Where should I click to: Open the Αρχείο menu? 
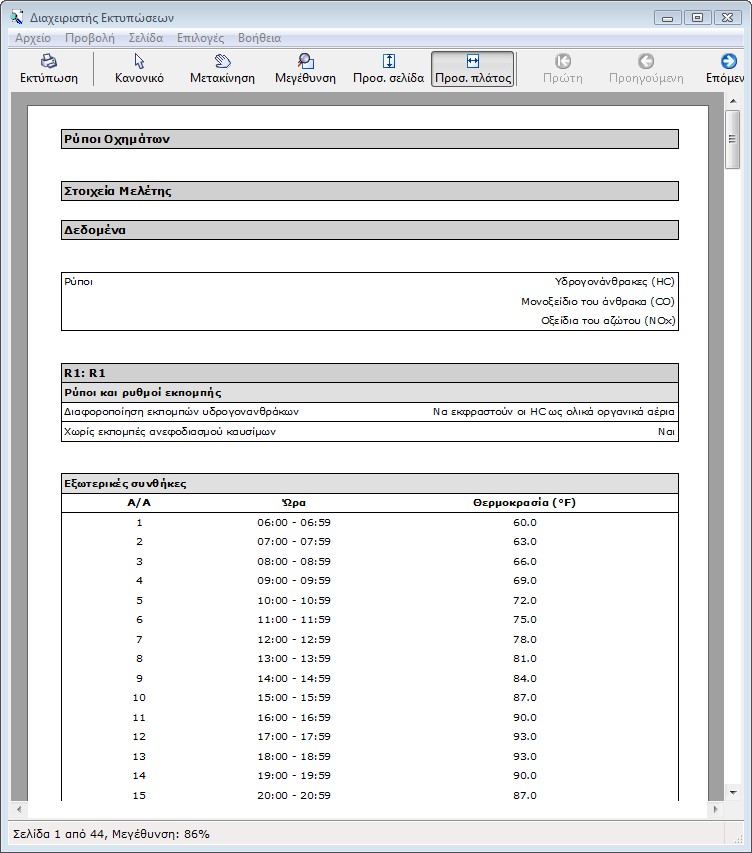tap(33, 38)
